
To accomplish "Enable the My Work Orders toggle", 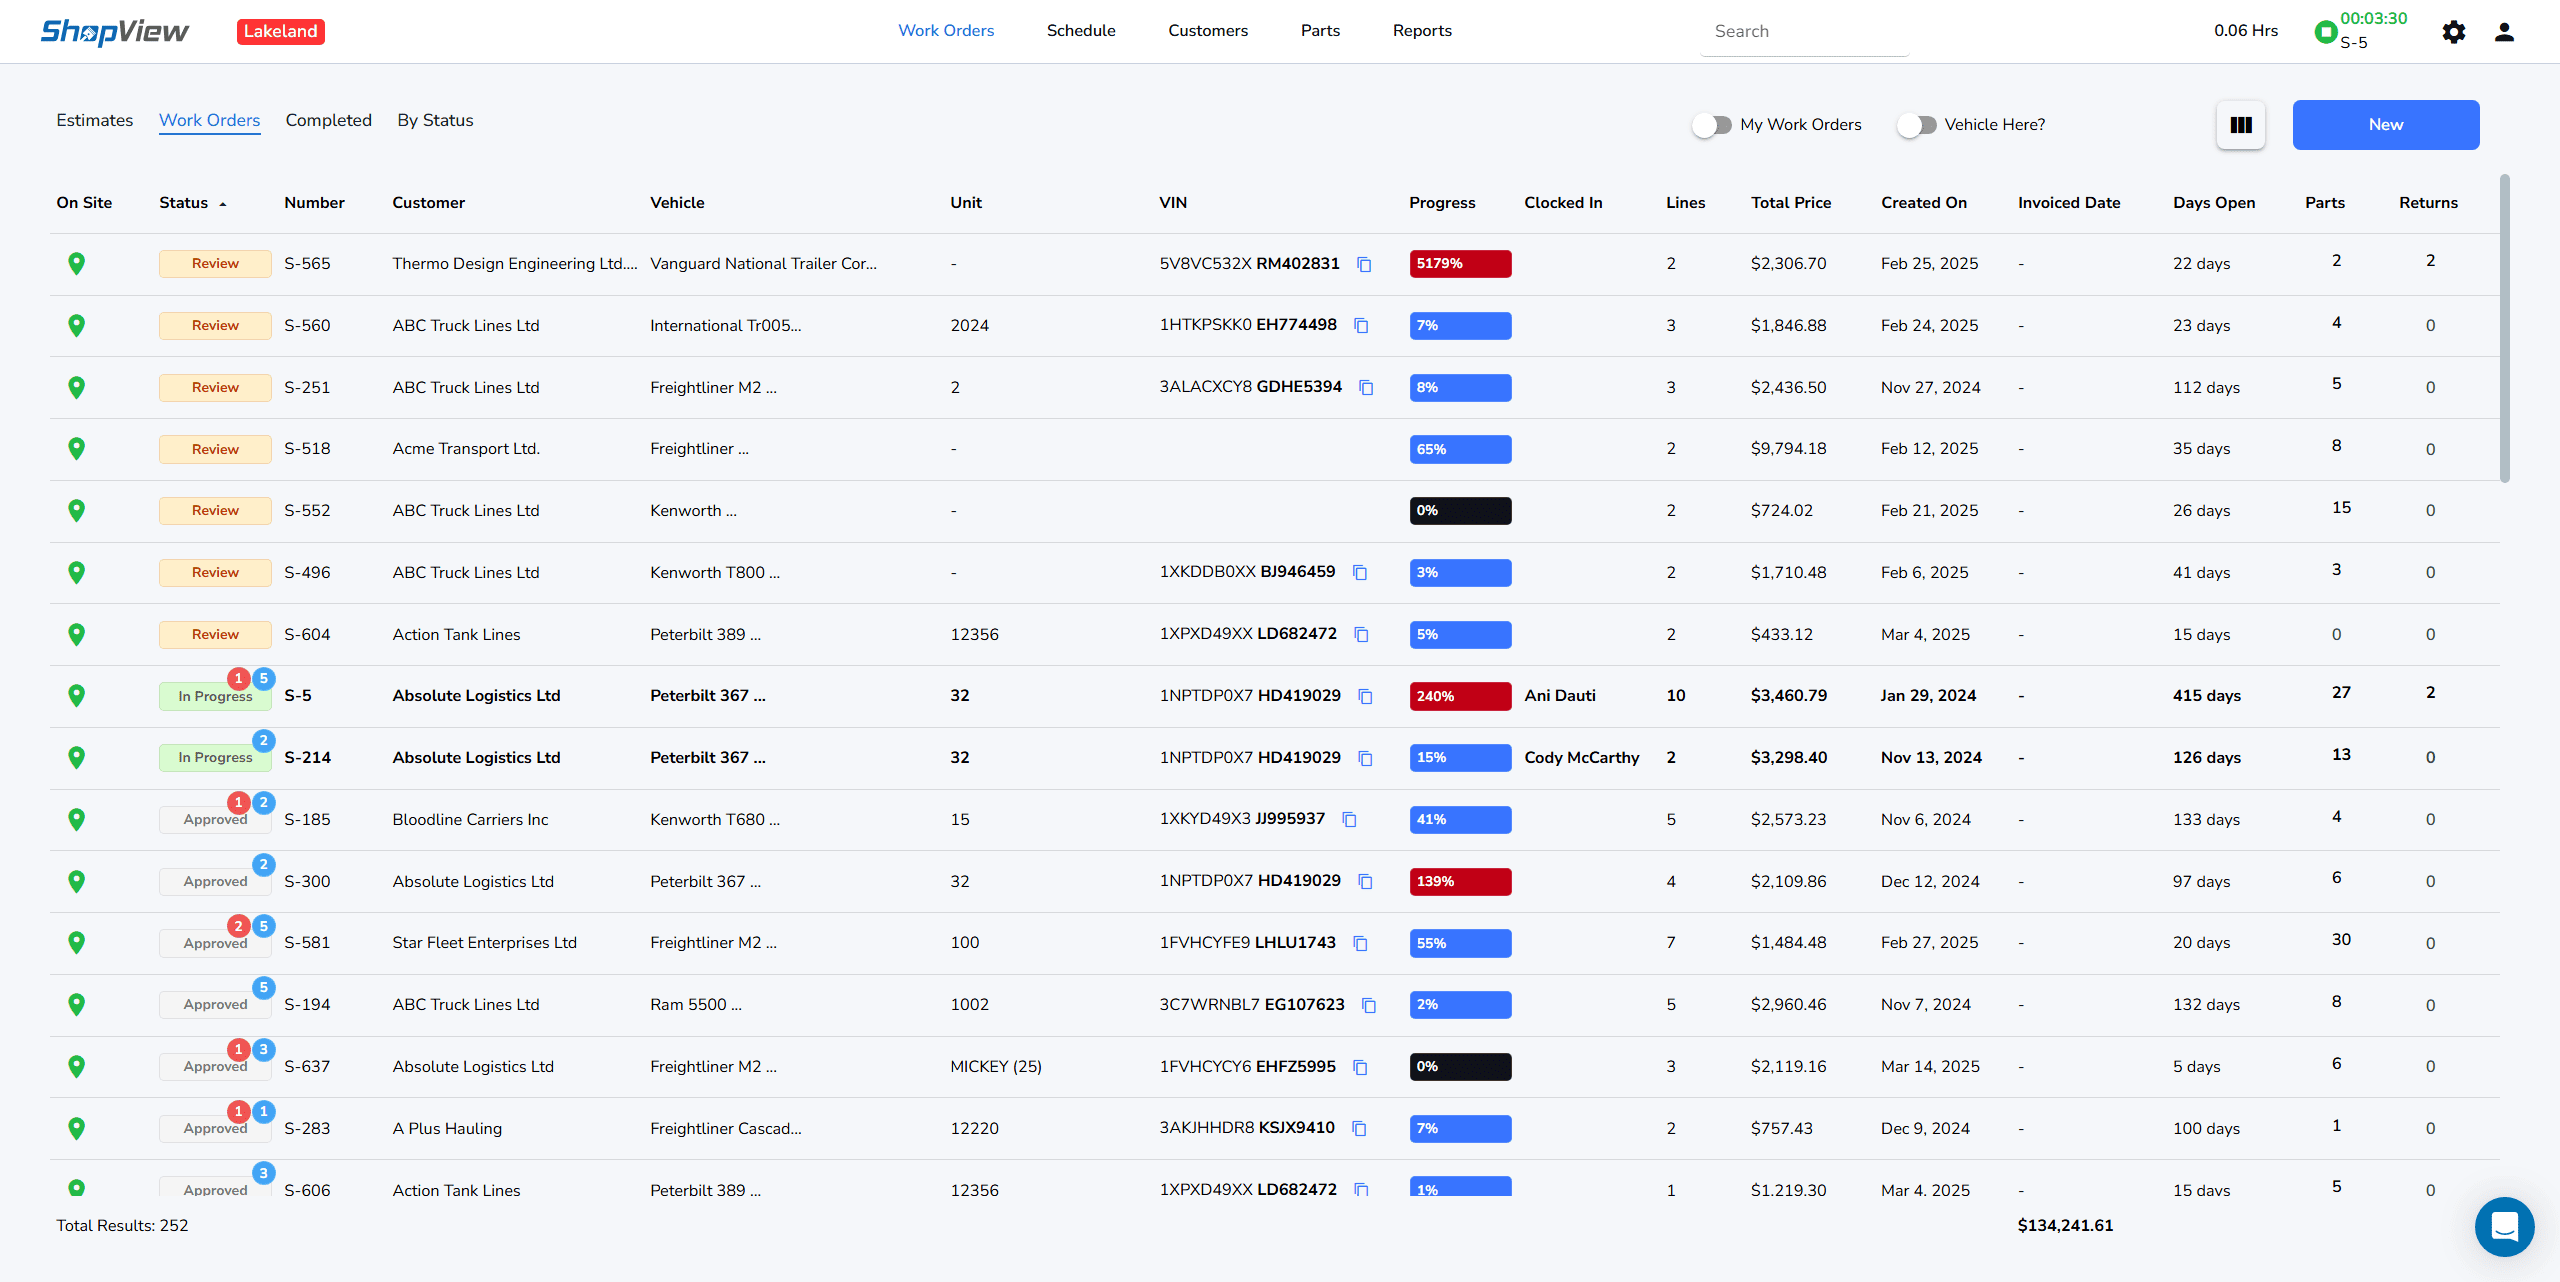I will (1712, 125).
